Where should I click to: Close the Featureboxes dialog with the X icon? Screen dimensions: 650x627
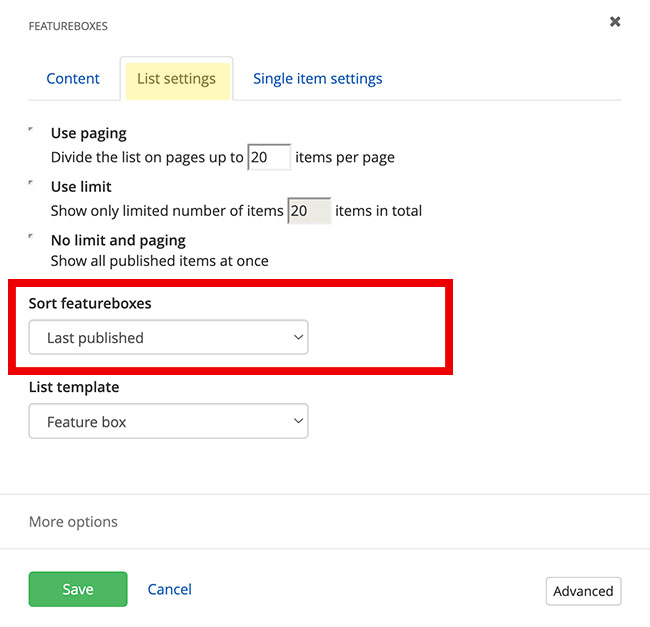point(615,21)
